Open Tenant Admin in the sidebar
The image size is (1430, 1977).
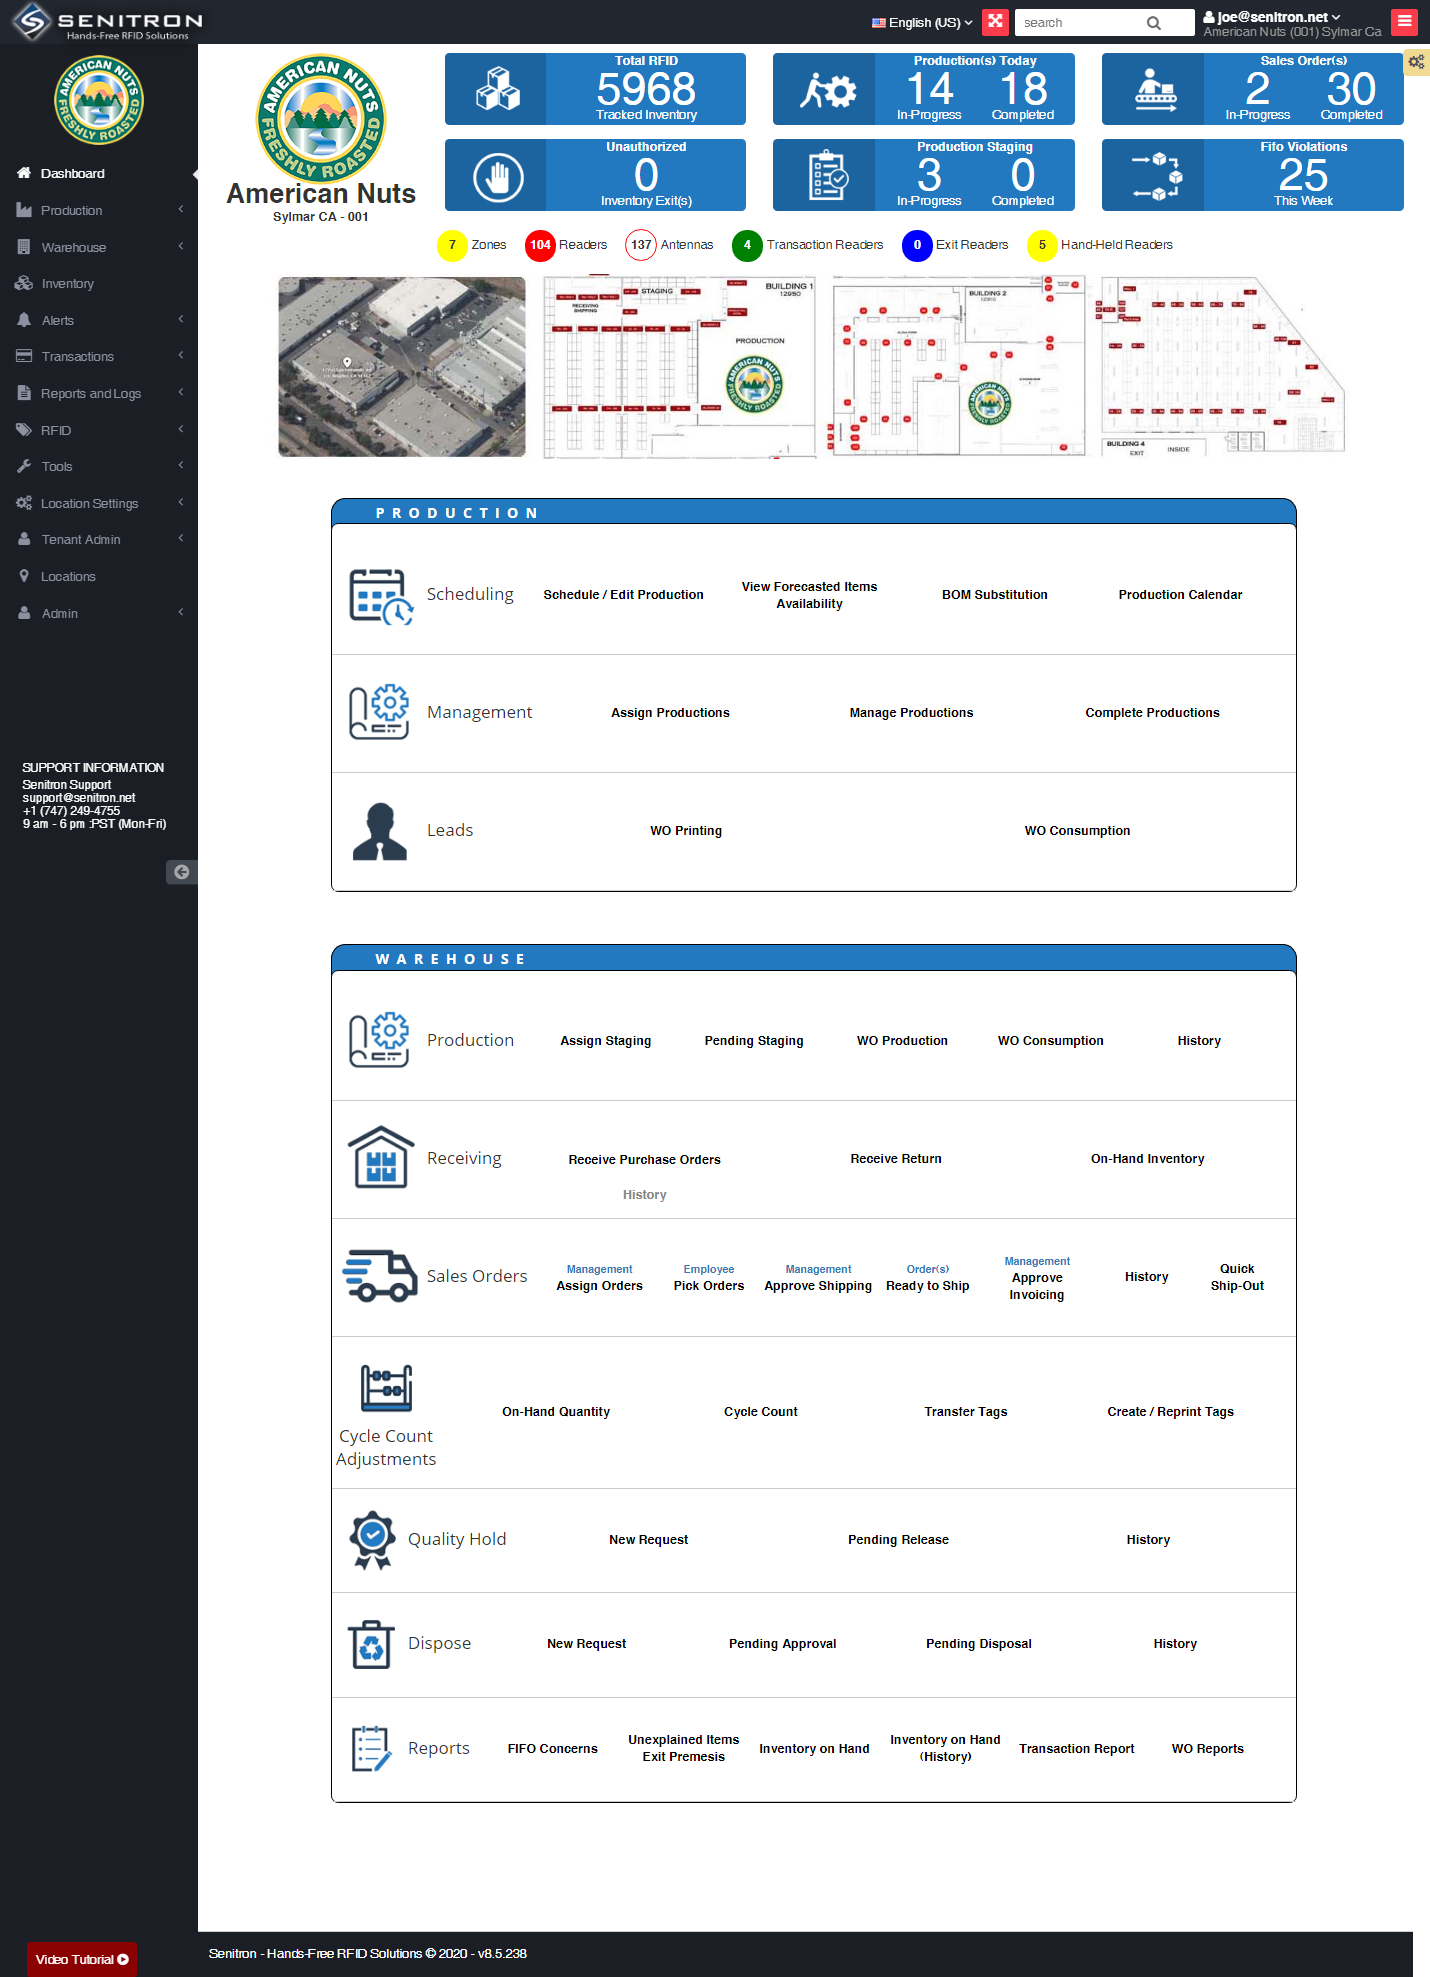click(99, 539)
